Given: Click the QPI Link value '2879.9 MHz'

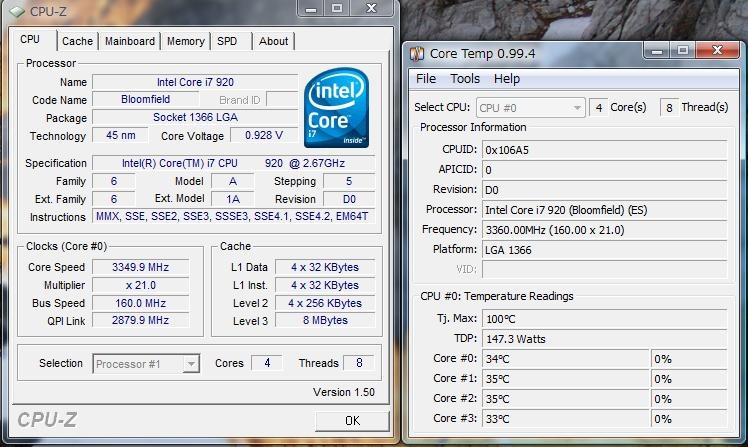Looking at the screenshot, I should pyautogui.click(x=141, y=320).
